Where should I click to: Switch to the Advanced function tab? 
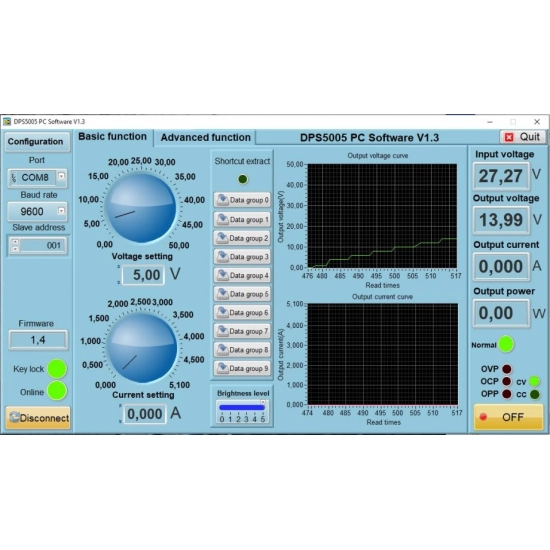click(206, 137)
